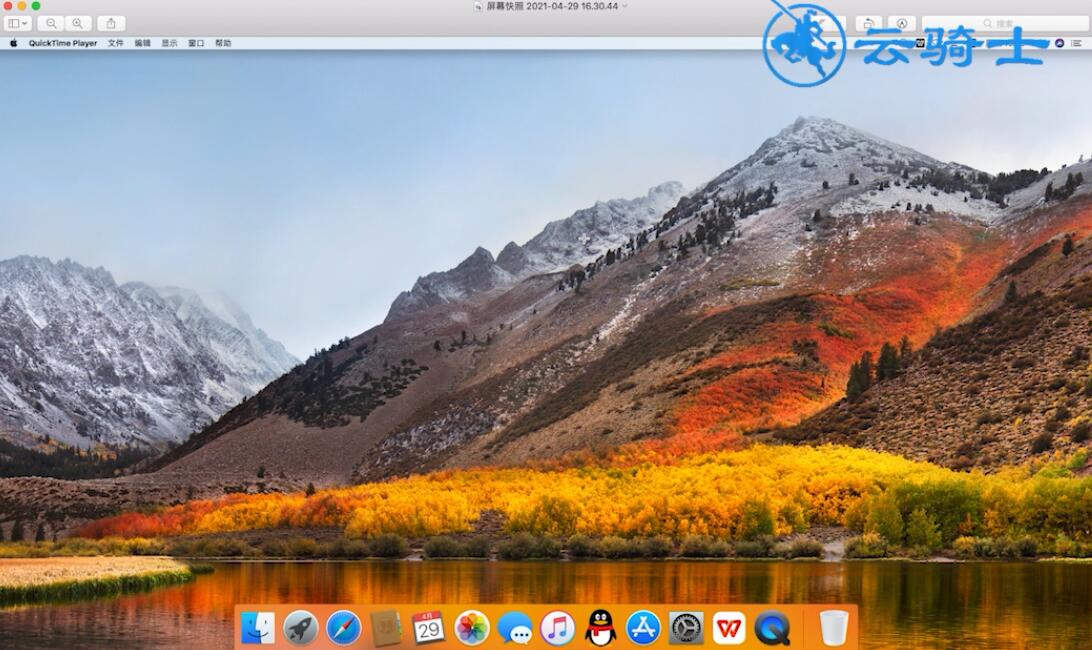
Task: Launch Launchpad rocket icon in Dock
Action: tap(301, 628)
